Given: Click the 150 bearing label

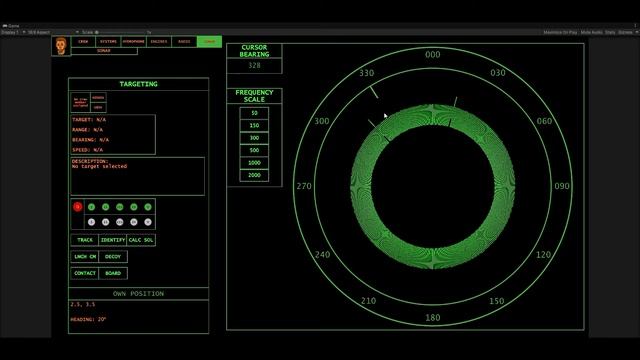Looking at the screenshot, I should [x=497, y=301].
